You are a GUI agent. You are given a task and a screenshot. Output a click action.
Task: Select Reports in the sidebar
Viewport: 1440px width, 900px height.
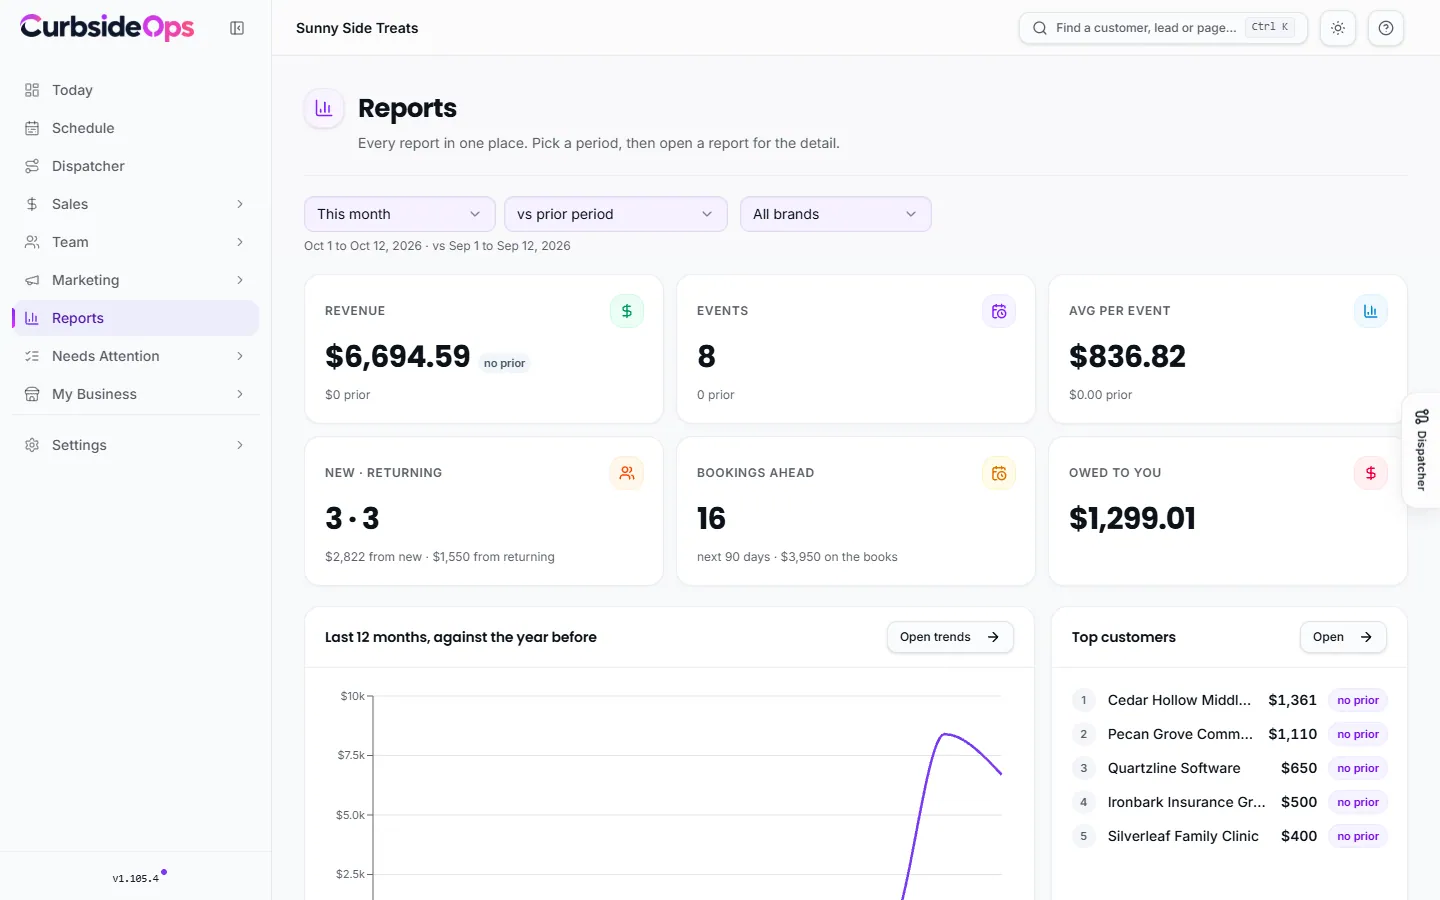[136, 318]
